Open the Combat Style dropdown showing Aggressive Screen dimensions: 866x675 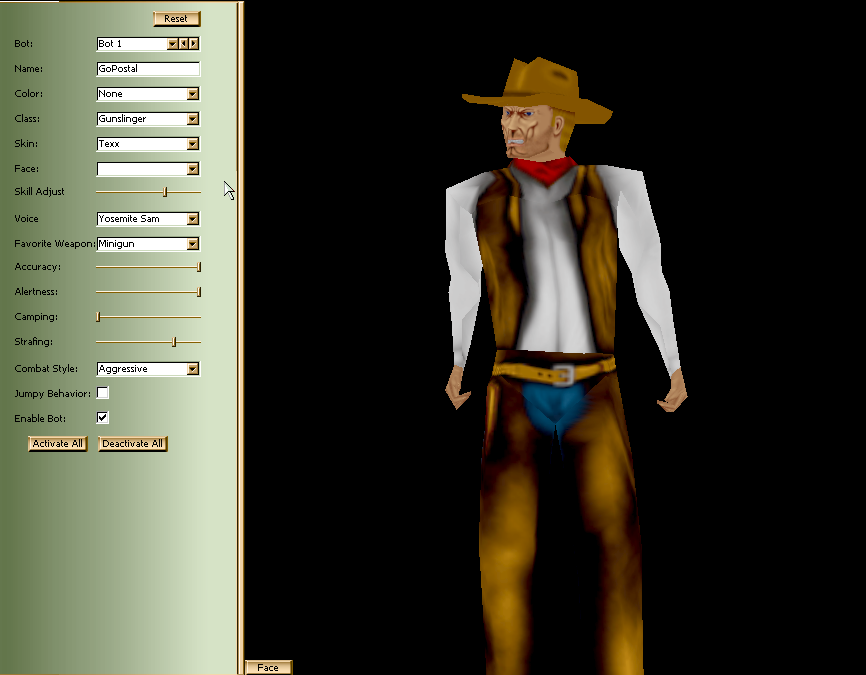click(148, 369)
